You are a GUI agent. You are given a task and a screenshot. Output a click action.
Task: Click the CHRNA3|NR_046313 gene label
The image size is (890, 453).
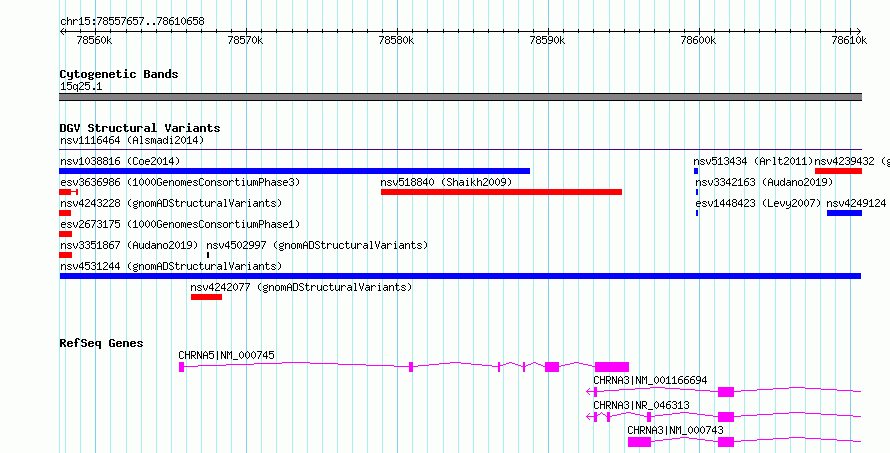641,405
